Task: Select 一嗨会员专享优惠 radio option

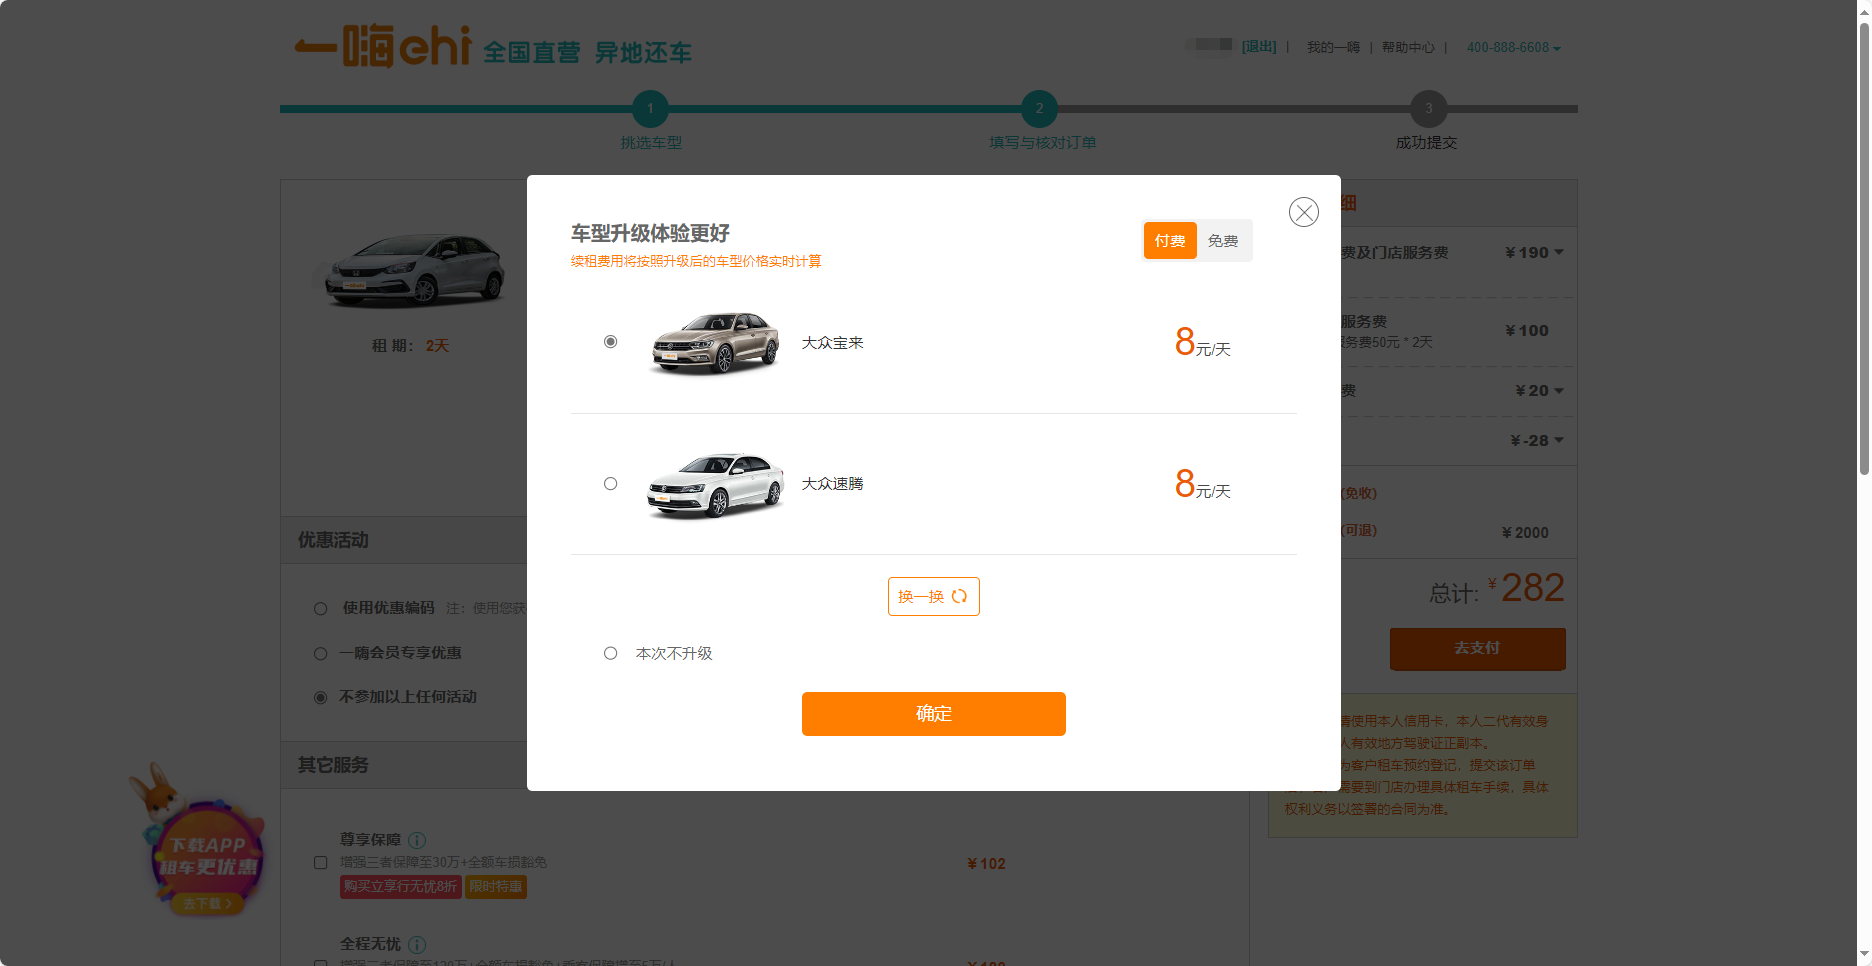Action: pyautogui.click(x=320, y=653)
